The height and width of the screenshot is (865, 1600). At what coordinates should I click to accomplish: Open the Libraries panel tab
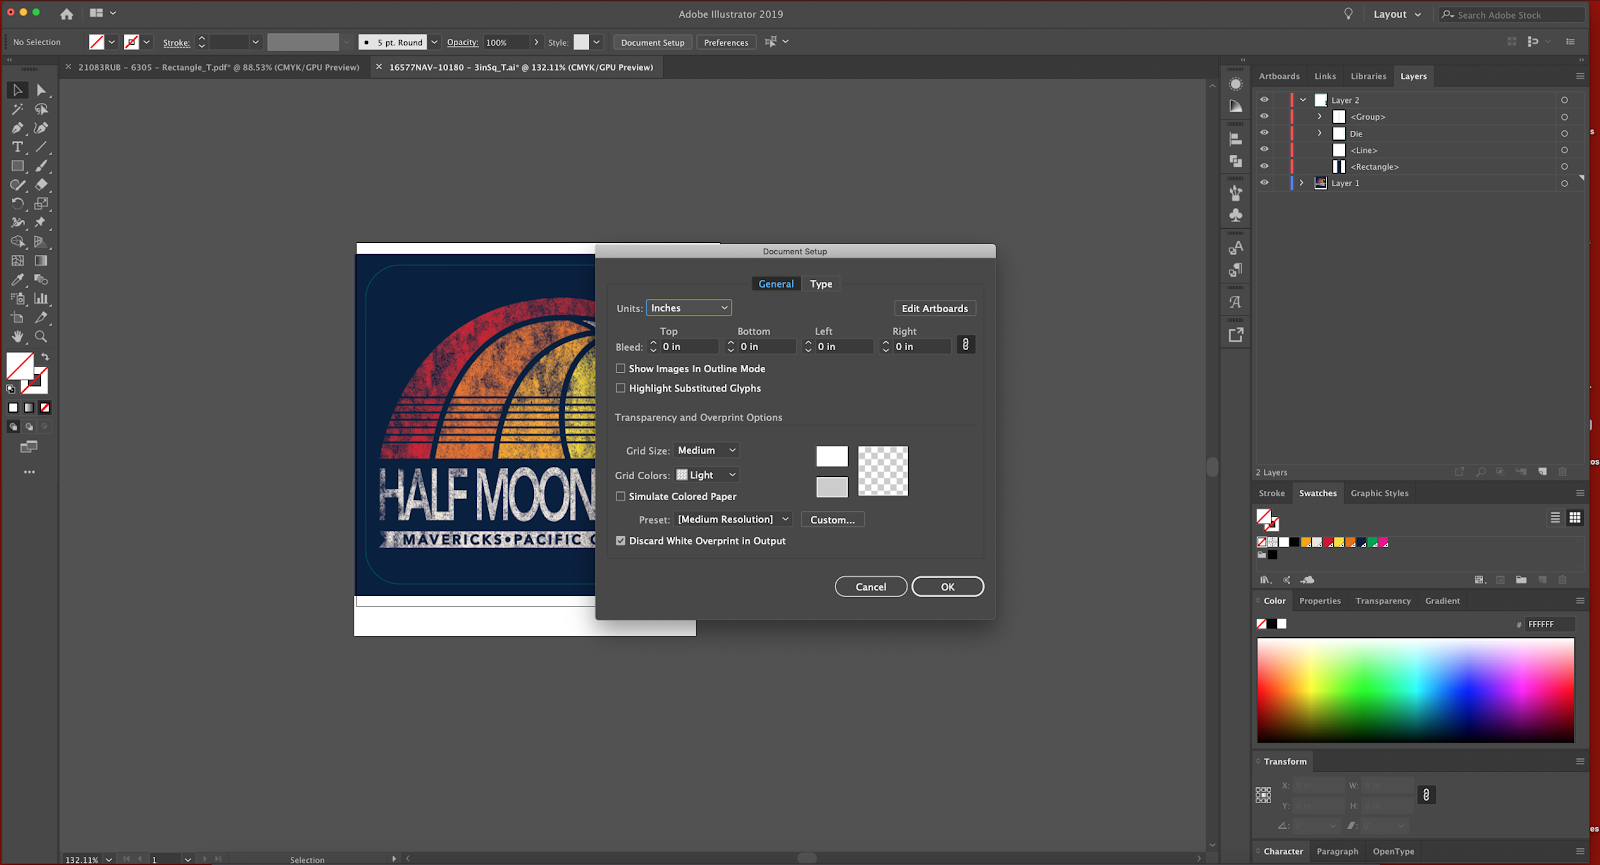click(x=1368, y=76)
